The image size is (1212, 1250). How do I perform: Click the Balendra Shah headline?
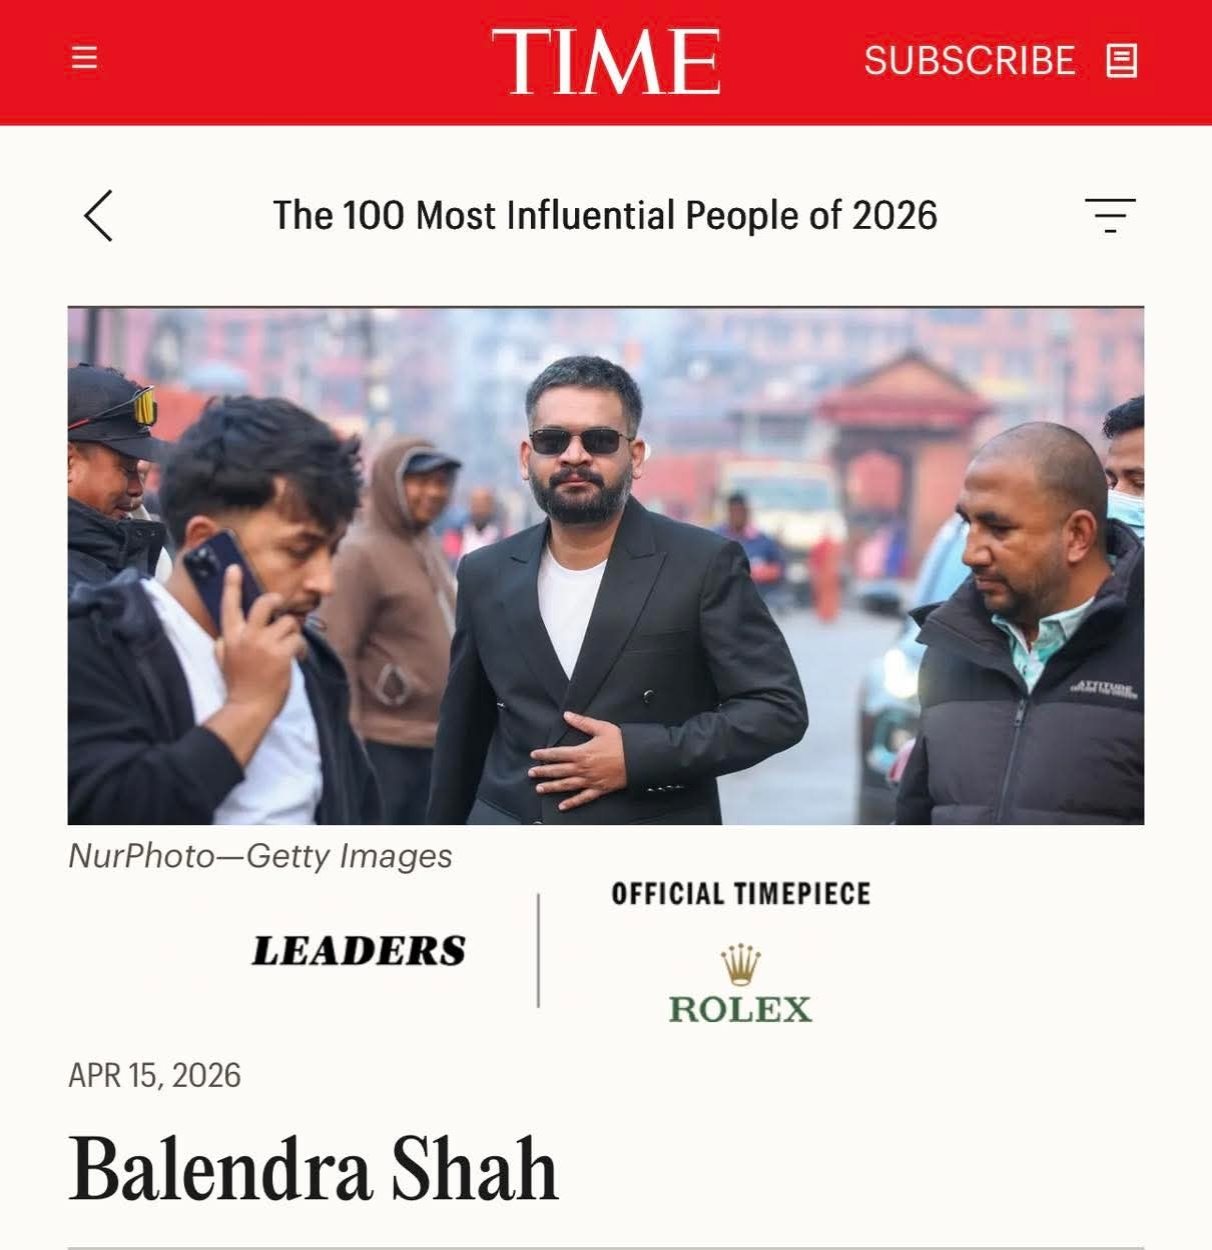pos(313,1169)
